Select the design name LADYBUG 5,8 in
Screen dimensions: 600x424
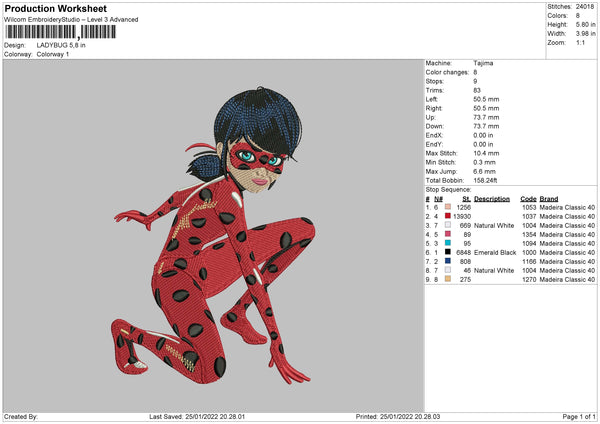coord(61,45)
